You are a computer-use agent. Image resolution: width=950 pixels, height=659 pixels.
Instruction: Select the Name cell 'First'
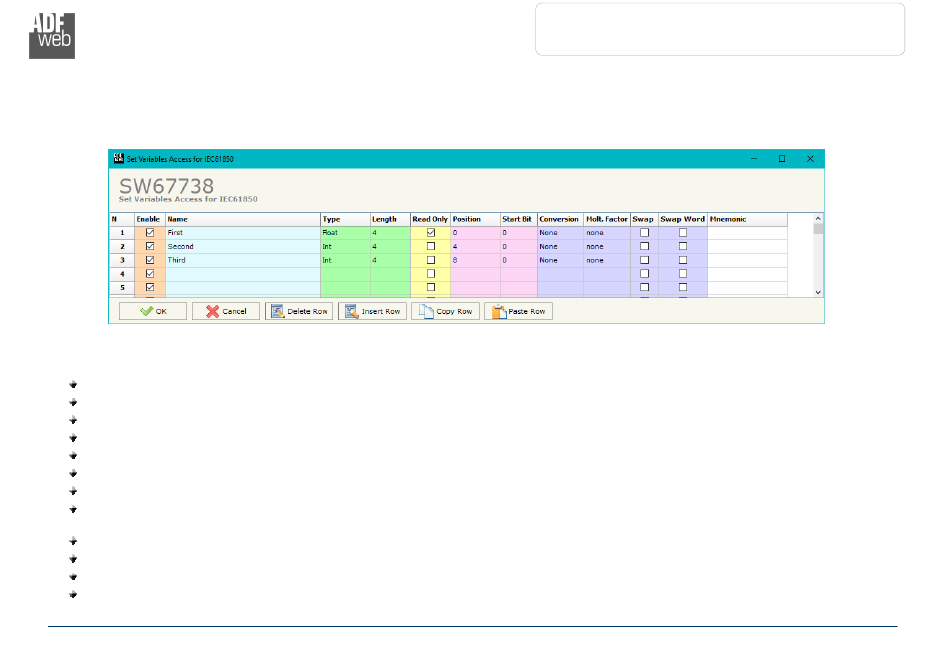point(243,233)
